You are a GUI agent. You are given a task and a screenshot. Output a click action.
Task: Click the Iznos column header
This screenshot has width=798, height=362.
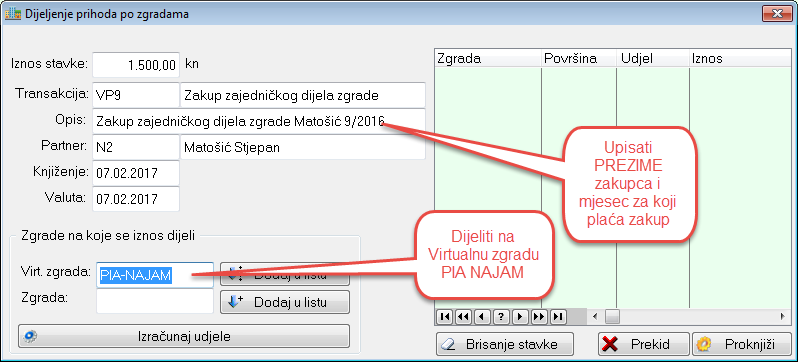pyautogui.click(x=739, y=58)
